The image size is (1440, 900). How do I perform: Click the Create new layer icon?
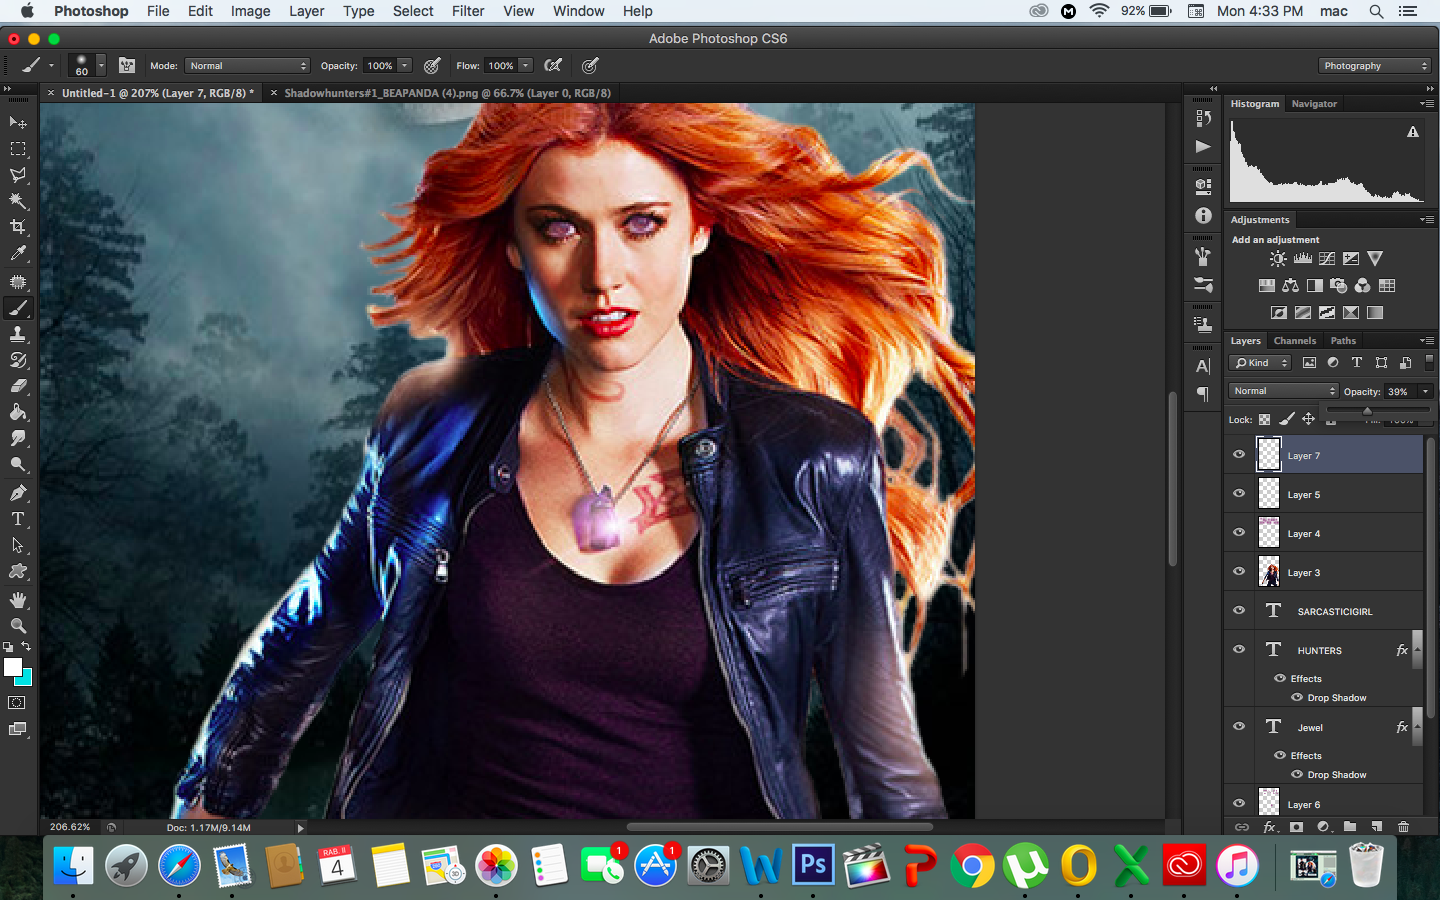(x=1377, y=827)
